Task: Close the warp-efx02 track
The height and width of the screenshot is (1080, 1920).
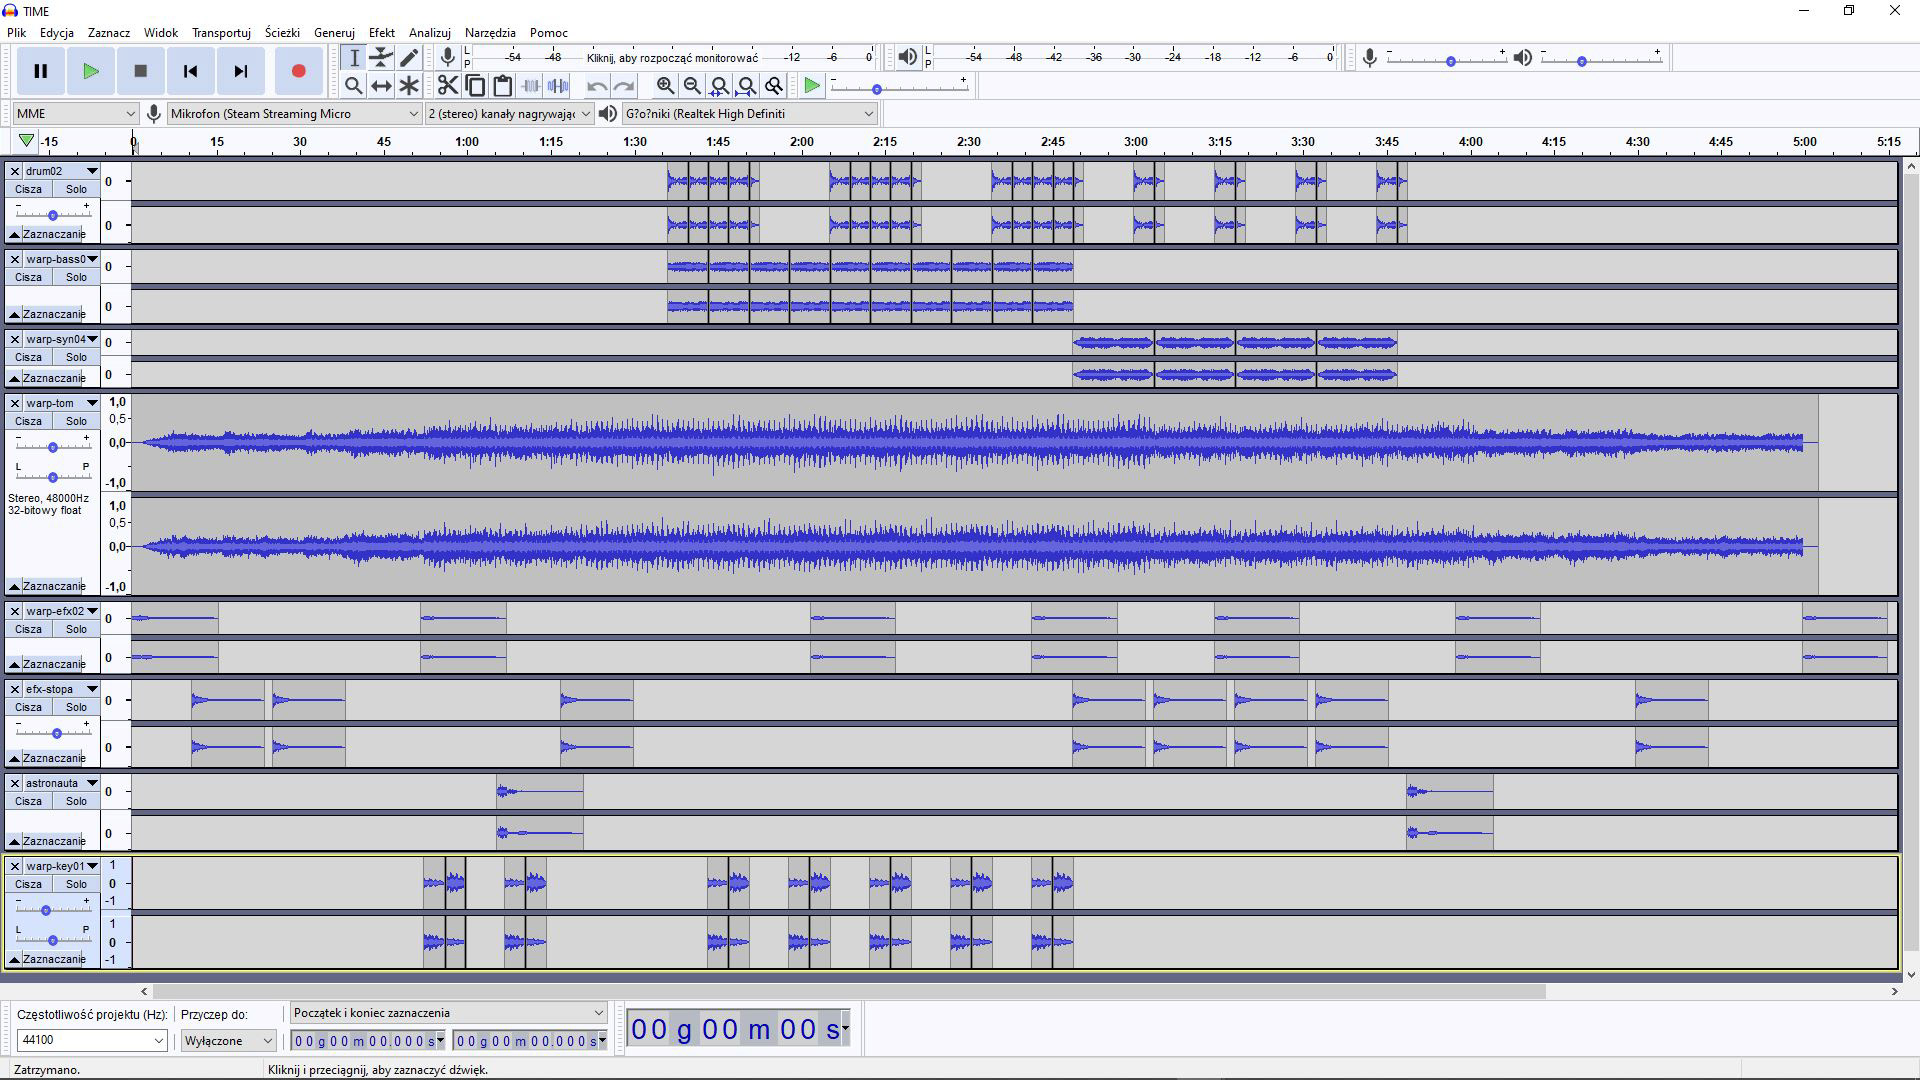Action: (15, 611)
